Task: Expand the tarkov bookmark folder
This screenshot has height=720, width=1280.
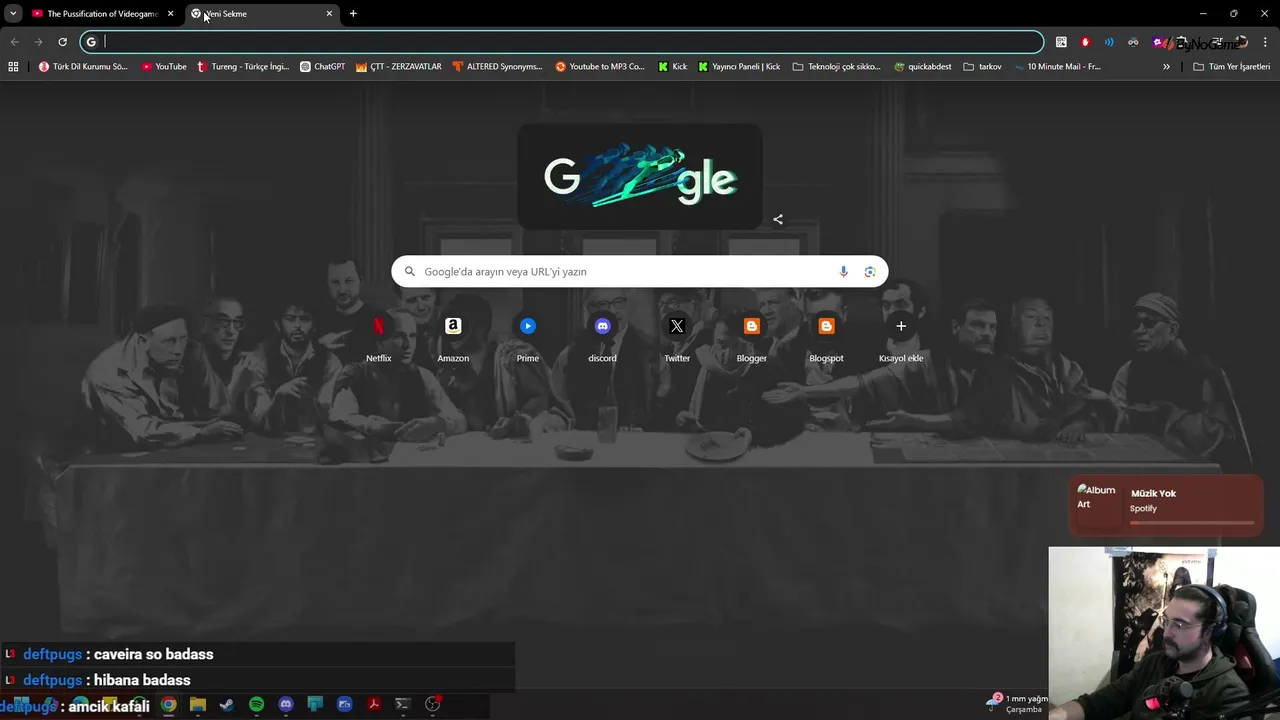Action: pyautogui.click(x=982, y=67)
